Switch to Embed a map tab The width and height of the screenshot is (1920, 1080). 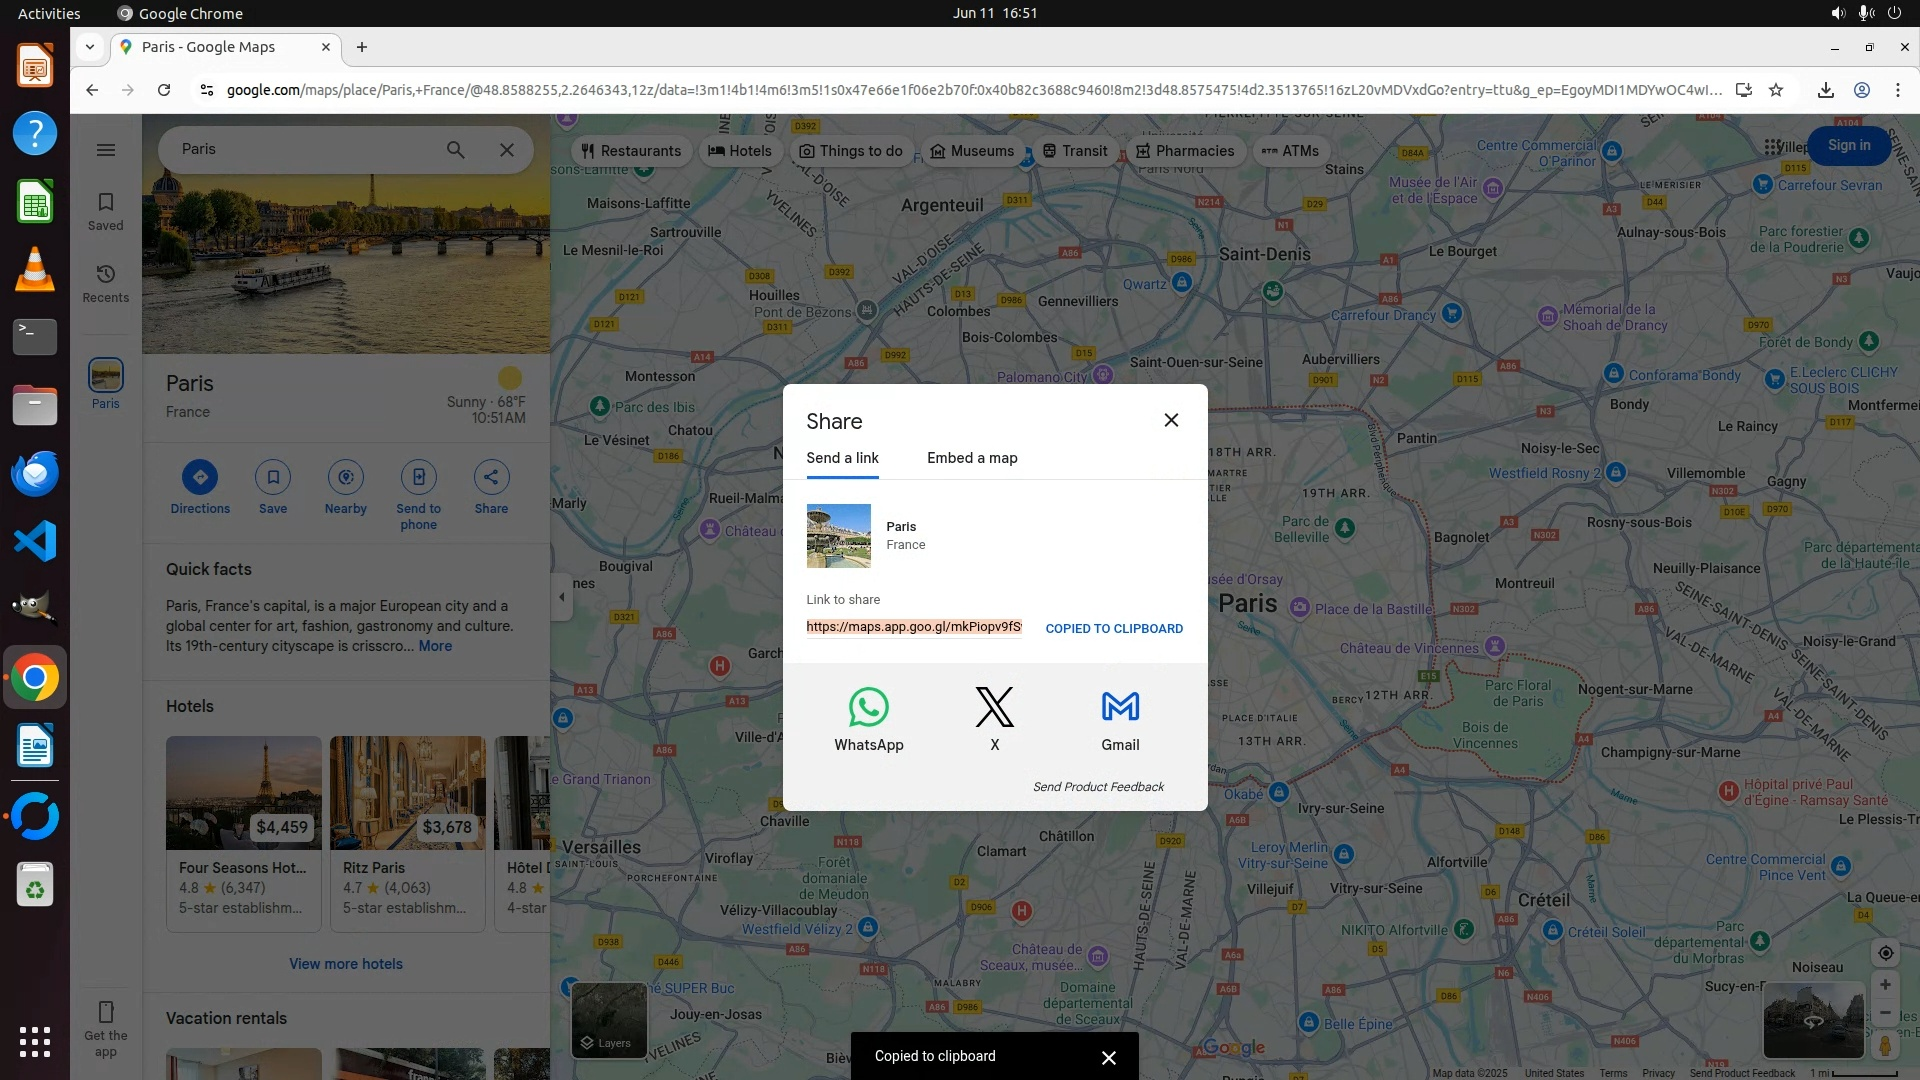pos(972,458)
